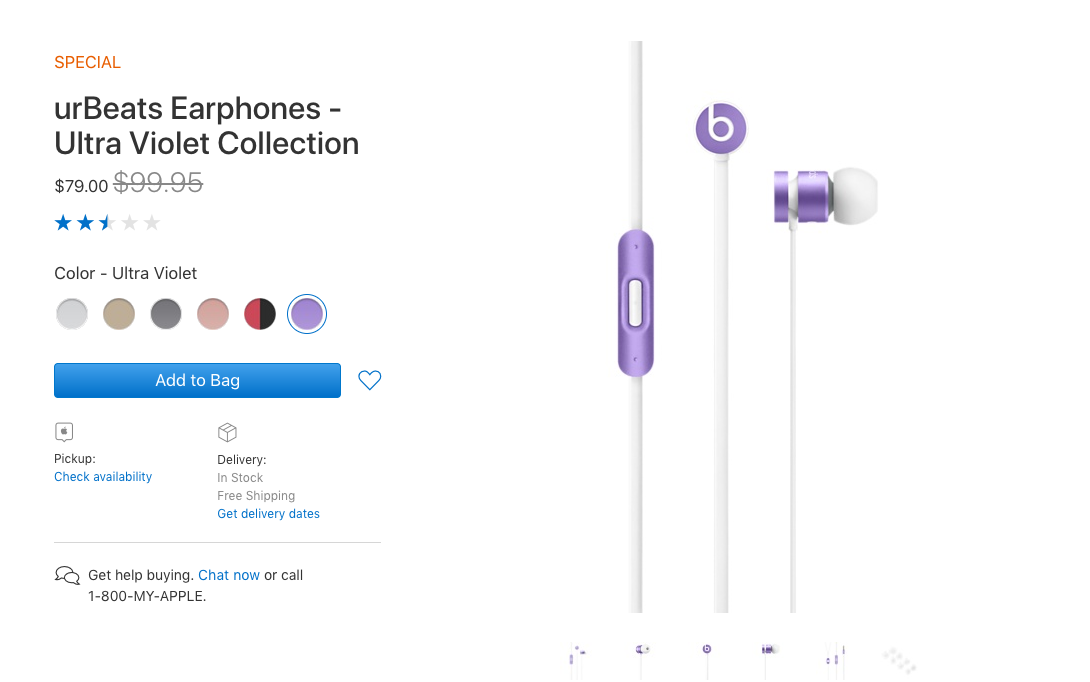The height and width of the screenshot is (682, 1090).
Task: Open the Get delivery dates link
Action: pyautogui.click(x=268, y=514)
